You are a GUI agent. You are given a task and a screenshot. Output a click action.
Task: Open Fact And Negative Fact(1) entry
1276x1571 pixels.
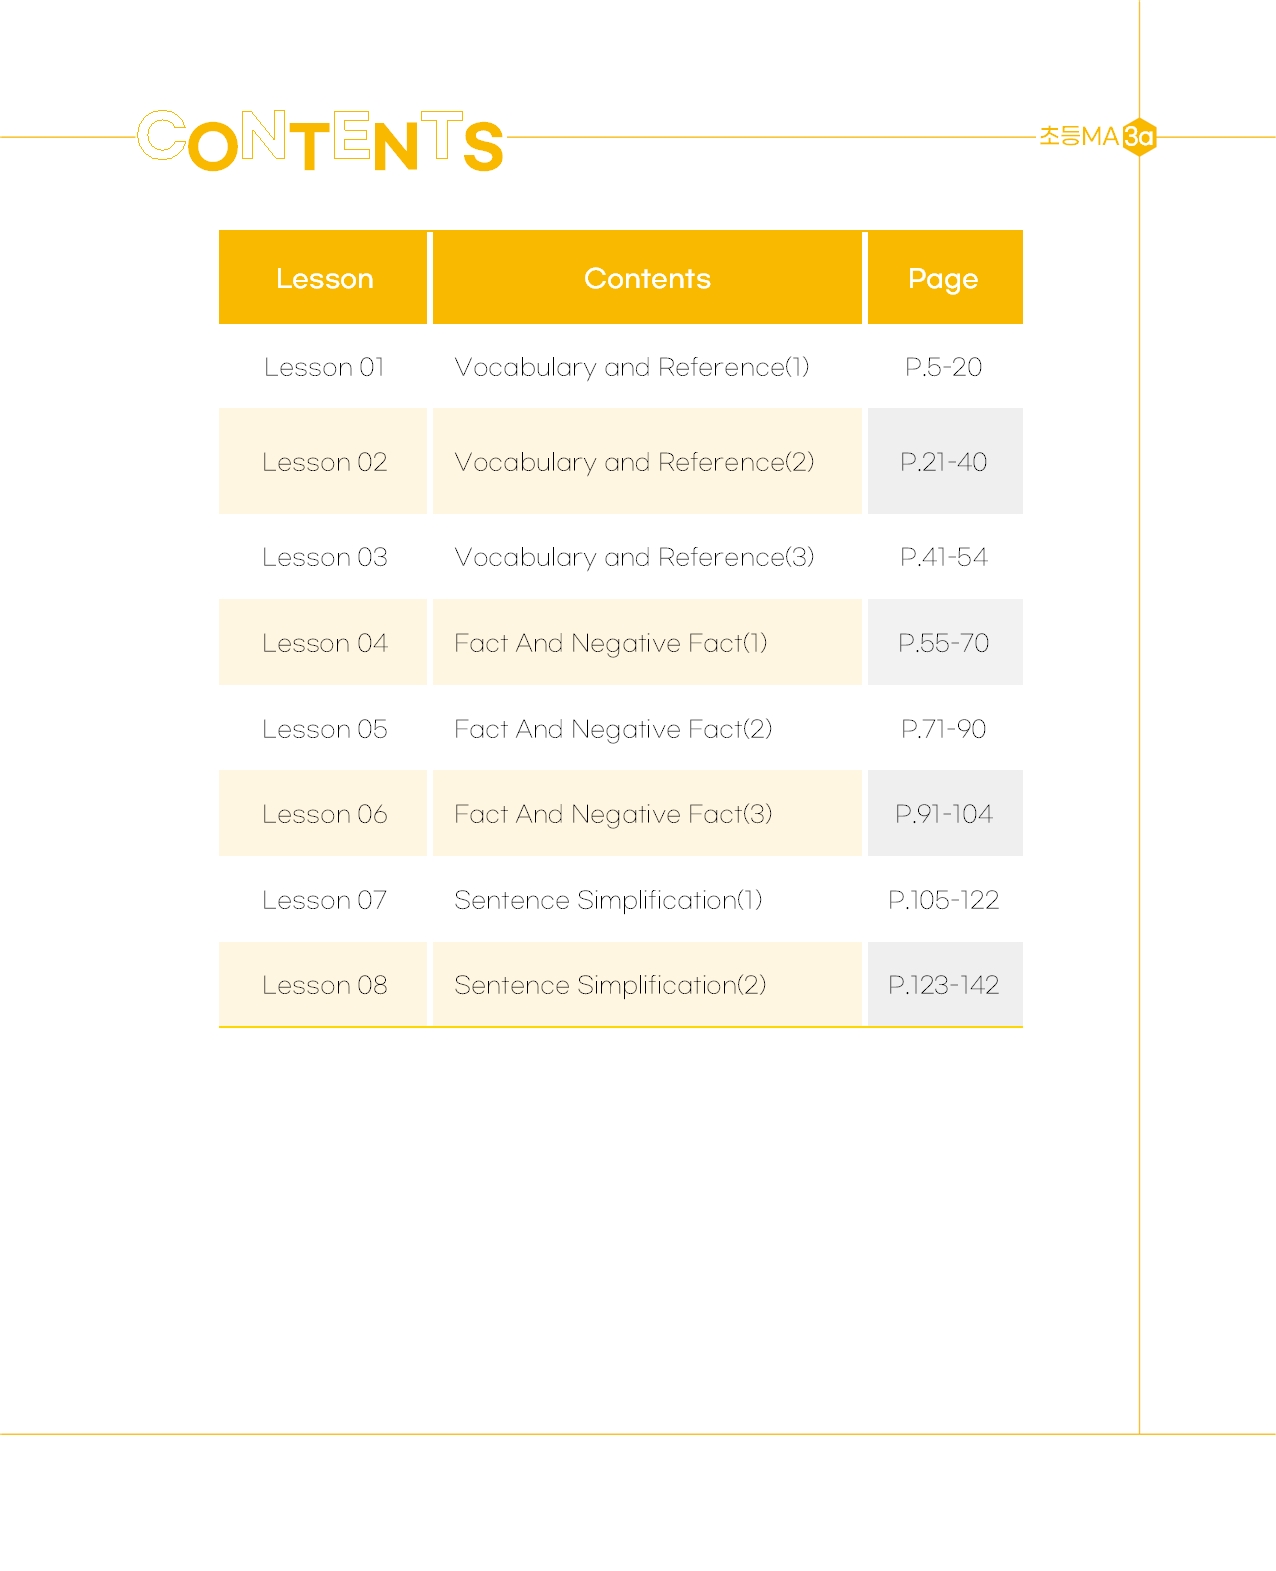611,643
